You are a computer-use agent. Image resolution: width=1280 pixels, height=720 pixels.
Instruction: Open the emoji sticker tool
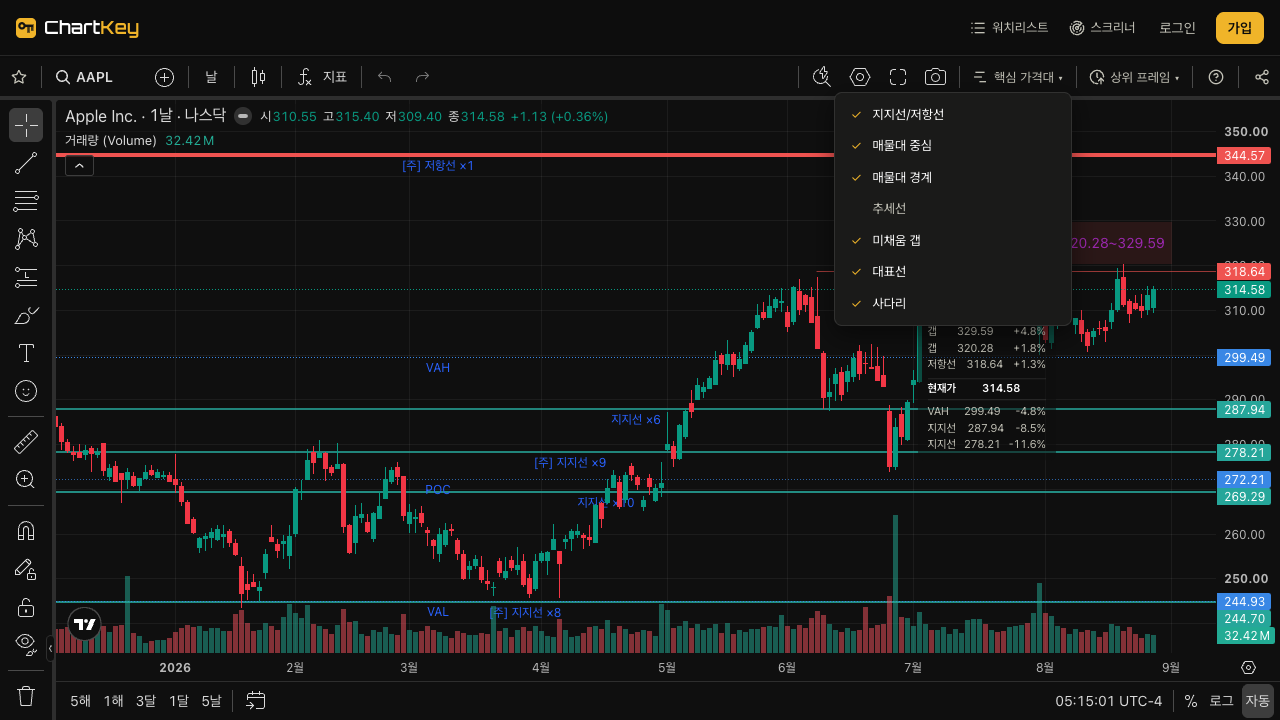pos(26,391)
